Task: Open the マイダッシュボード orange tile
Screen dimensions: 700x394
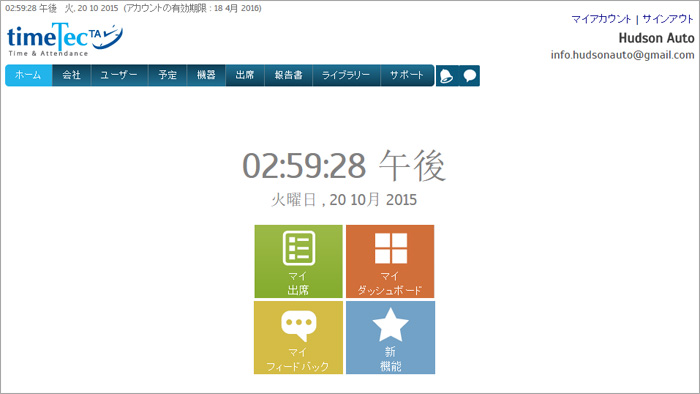Action: 390,261
